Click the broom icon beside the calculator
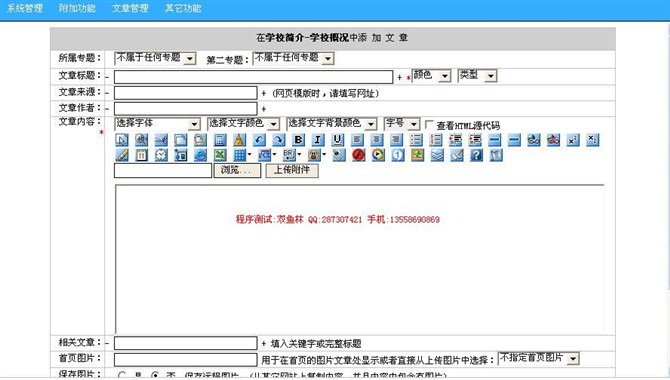Viewport: 670px width, 380px height. pos(239,140)
